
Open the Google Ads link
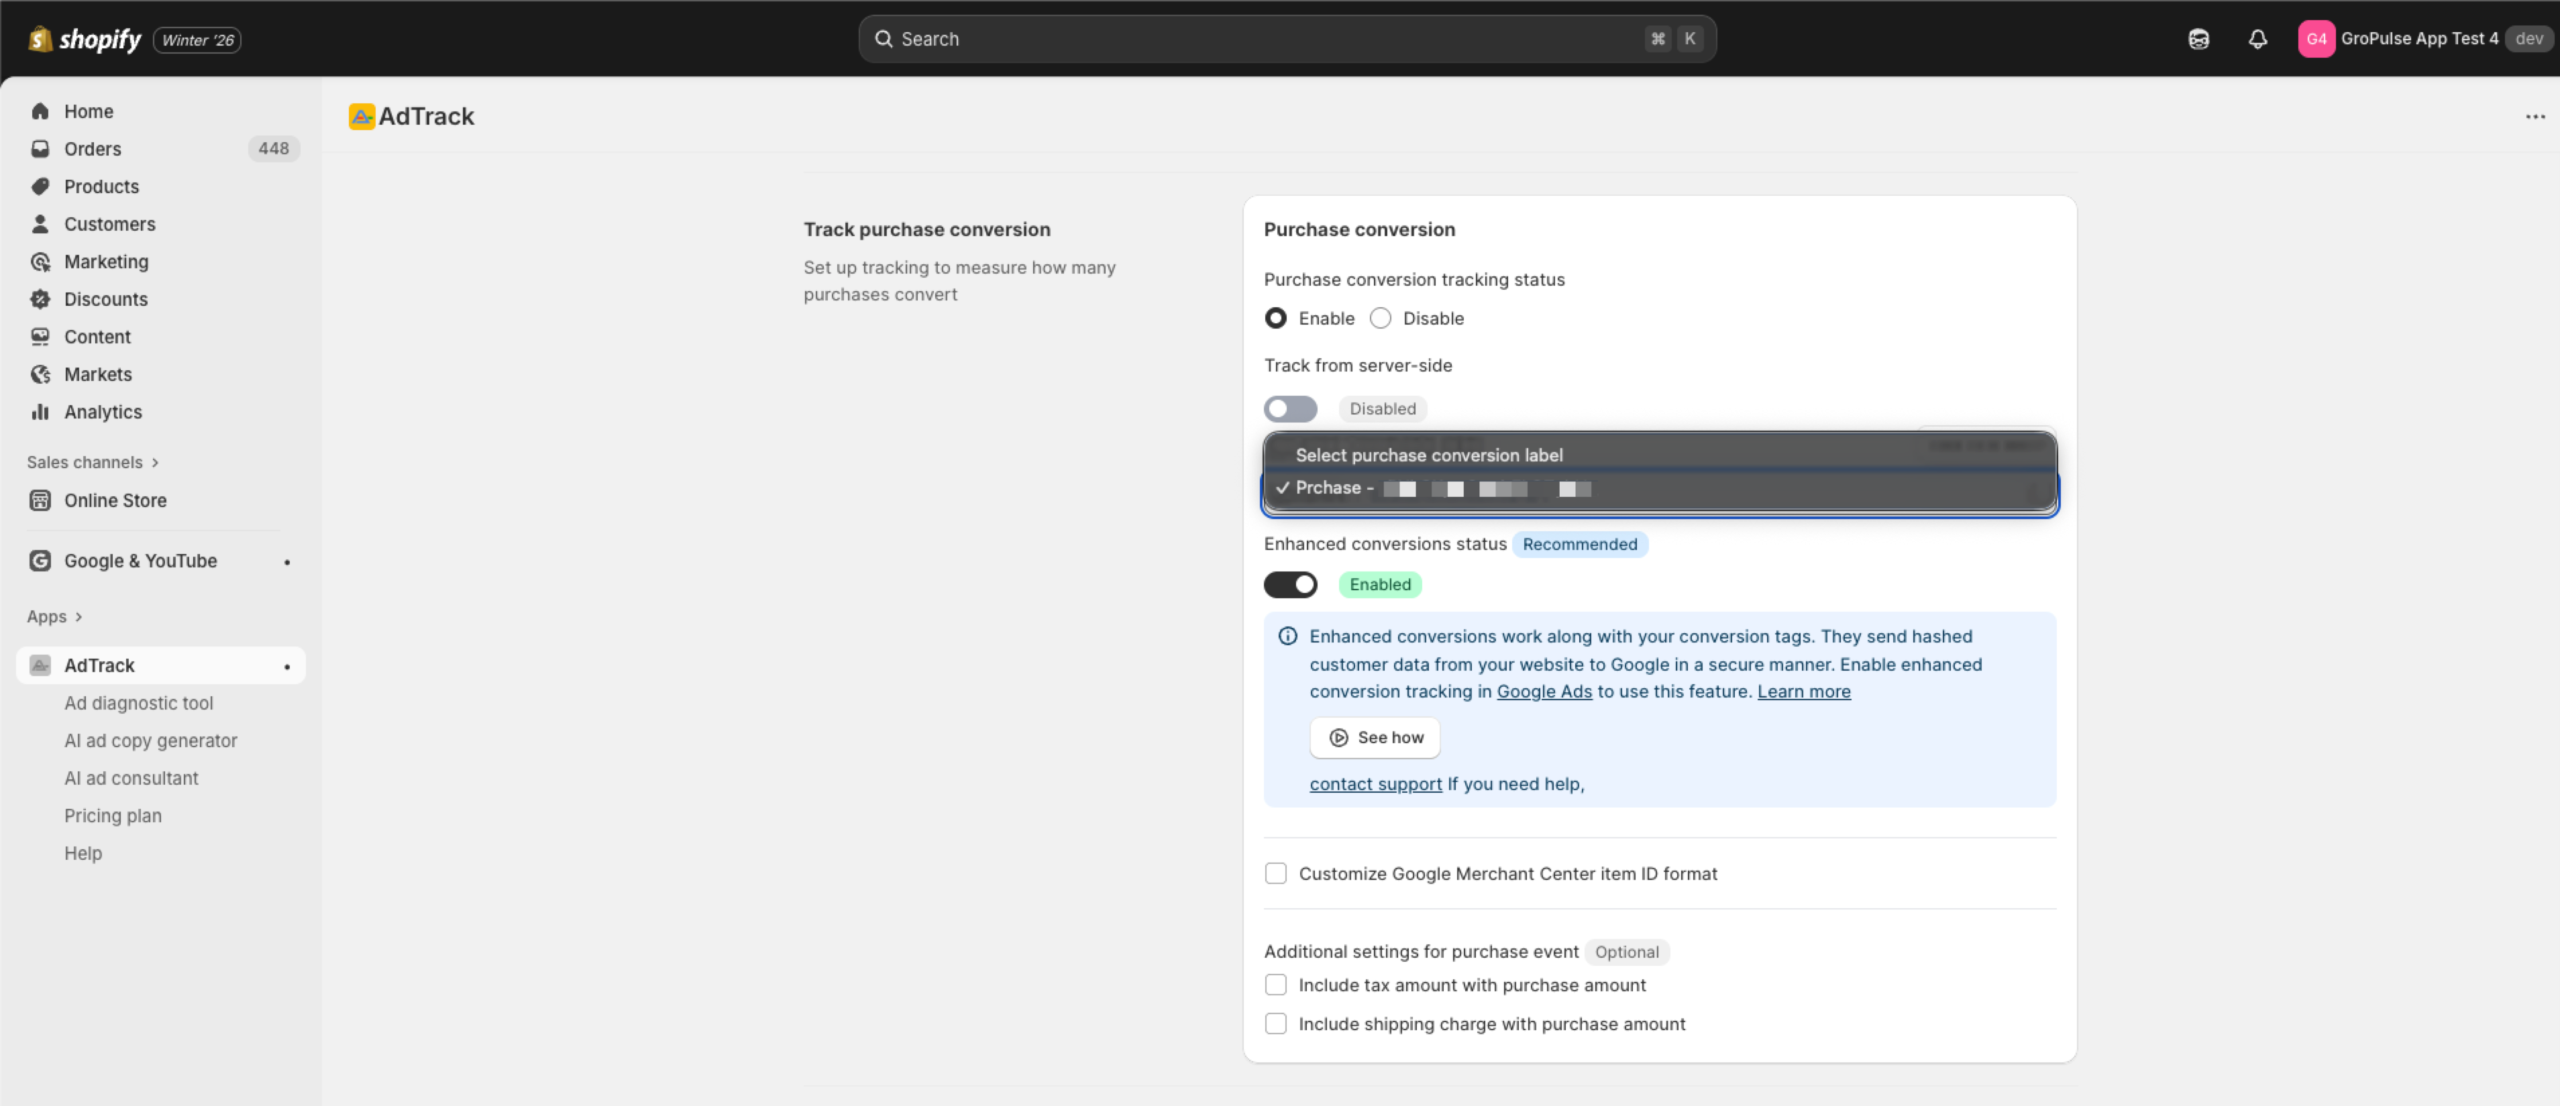point(1544,691)
